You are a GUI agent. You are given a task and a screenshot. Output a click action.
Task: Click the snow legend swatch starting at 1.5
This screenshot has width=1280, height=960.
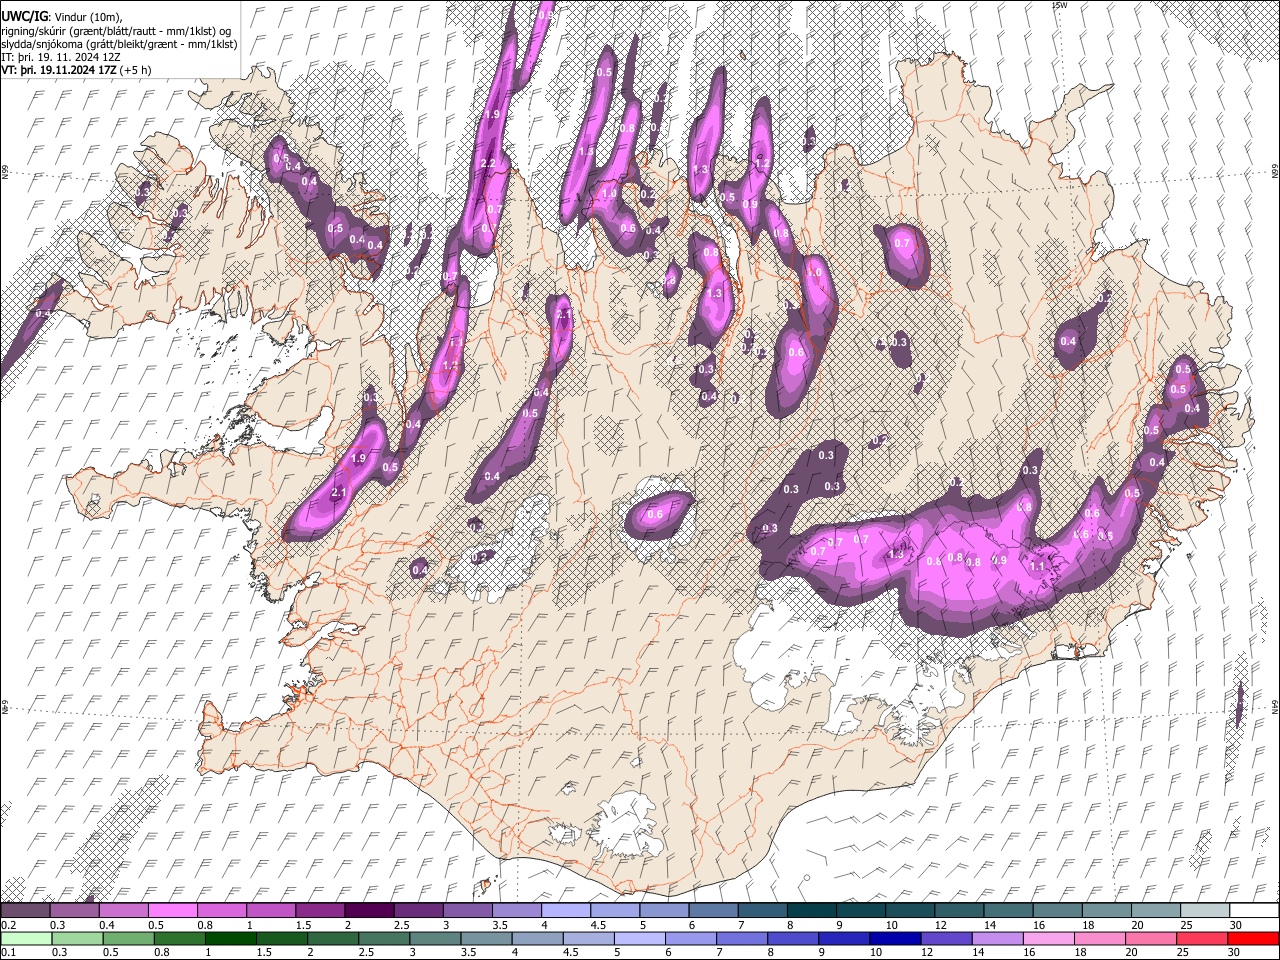click(x=320, y=911)
